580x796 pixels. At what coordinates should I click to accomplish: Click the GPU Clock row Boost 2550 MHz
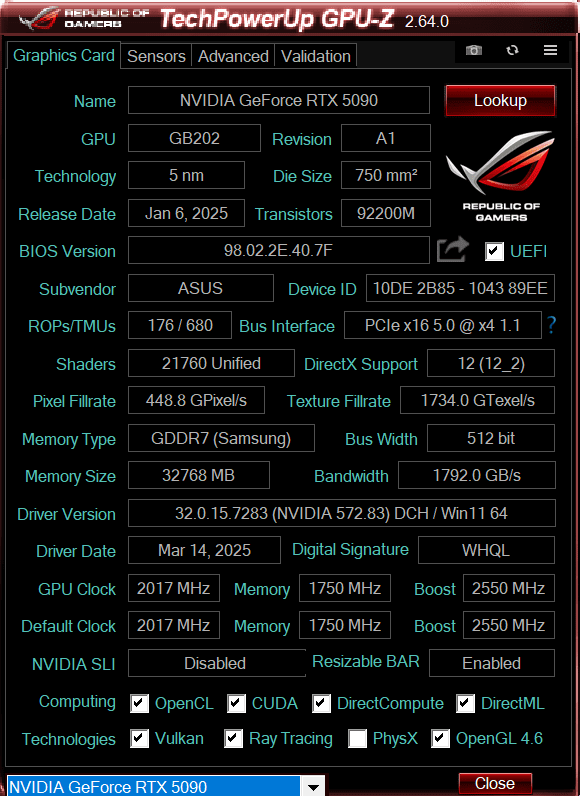(508, 588)
